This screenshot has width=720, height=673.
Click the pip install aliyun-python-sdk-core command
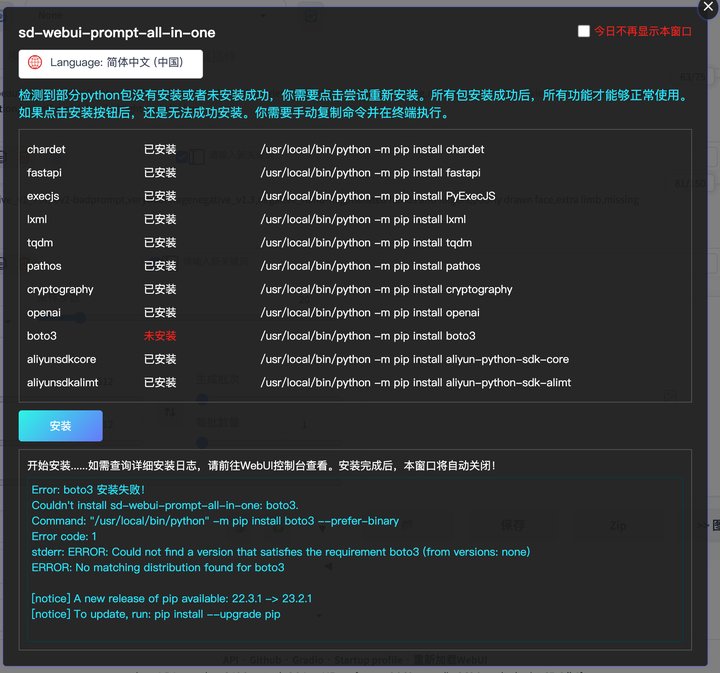(x=415, y=359)
